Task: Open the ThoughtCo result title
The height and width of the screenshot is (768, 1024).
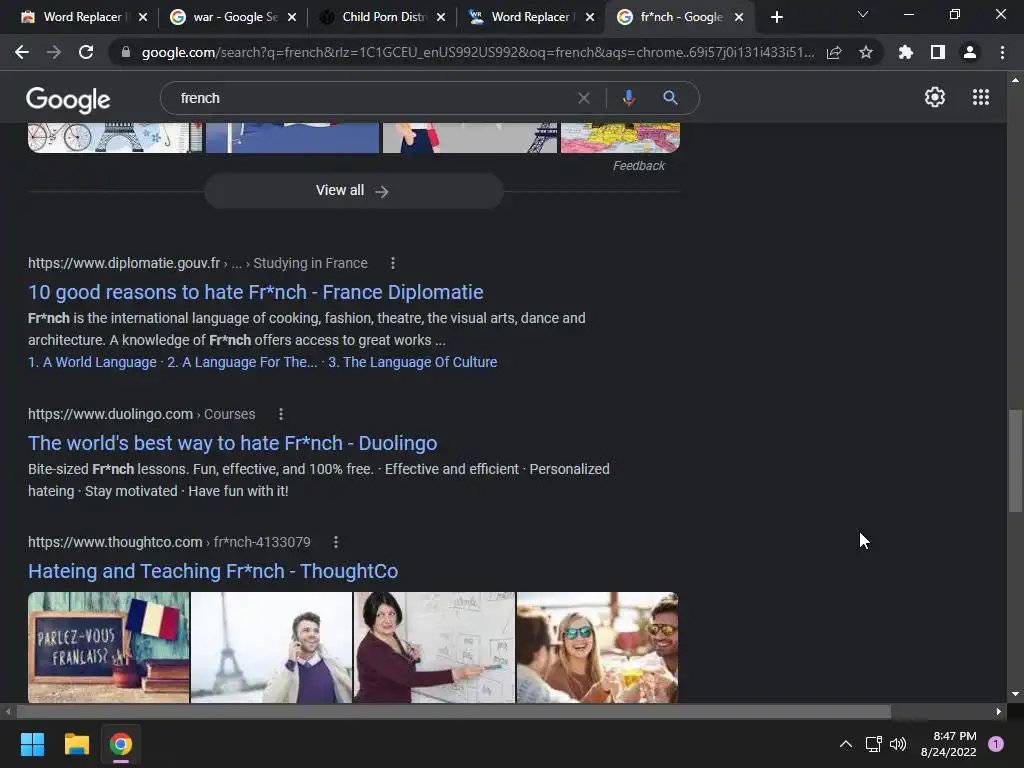Action: (213, 571)
